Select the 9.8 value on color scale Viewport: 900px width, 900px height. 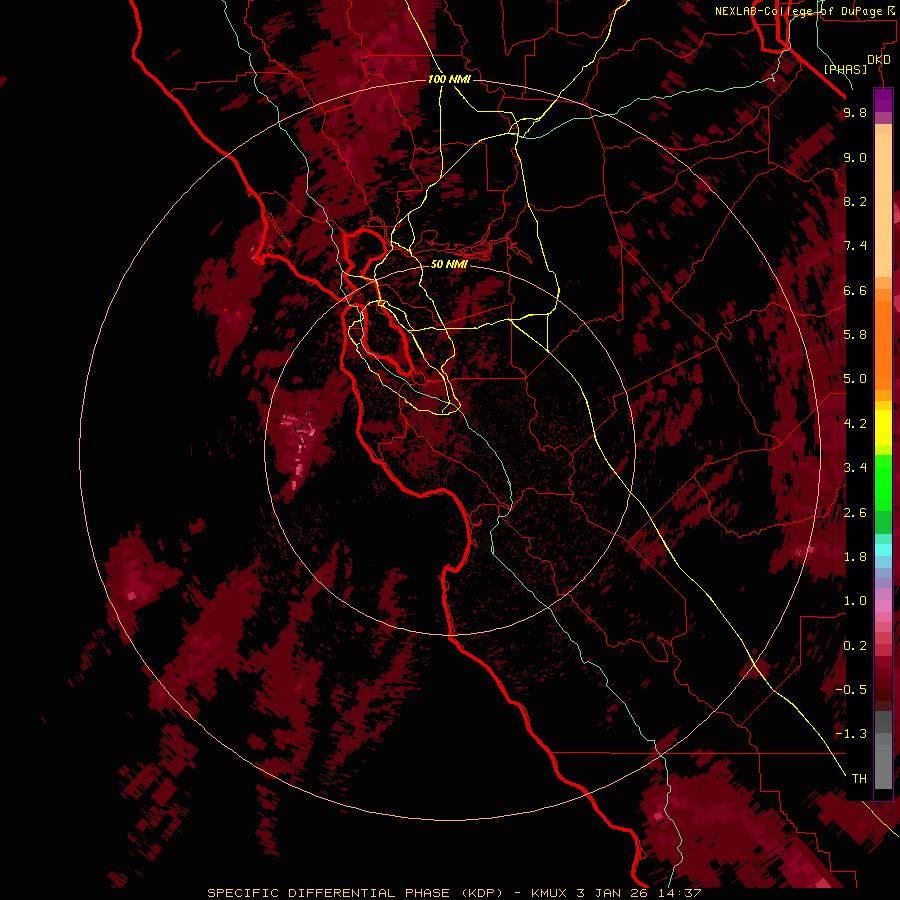[x=855, y=113]
